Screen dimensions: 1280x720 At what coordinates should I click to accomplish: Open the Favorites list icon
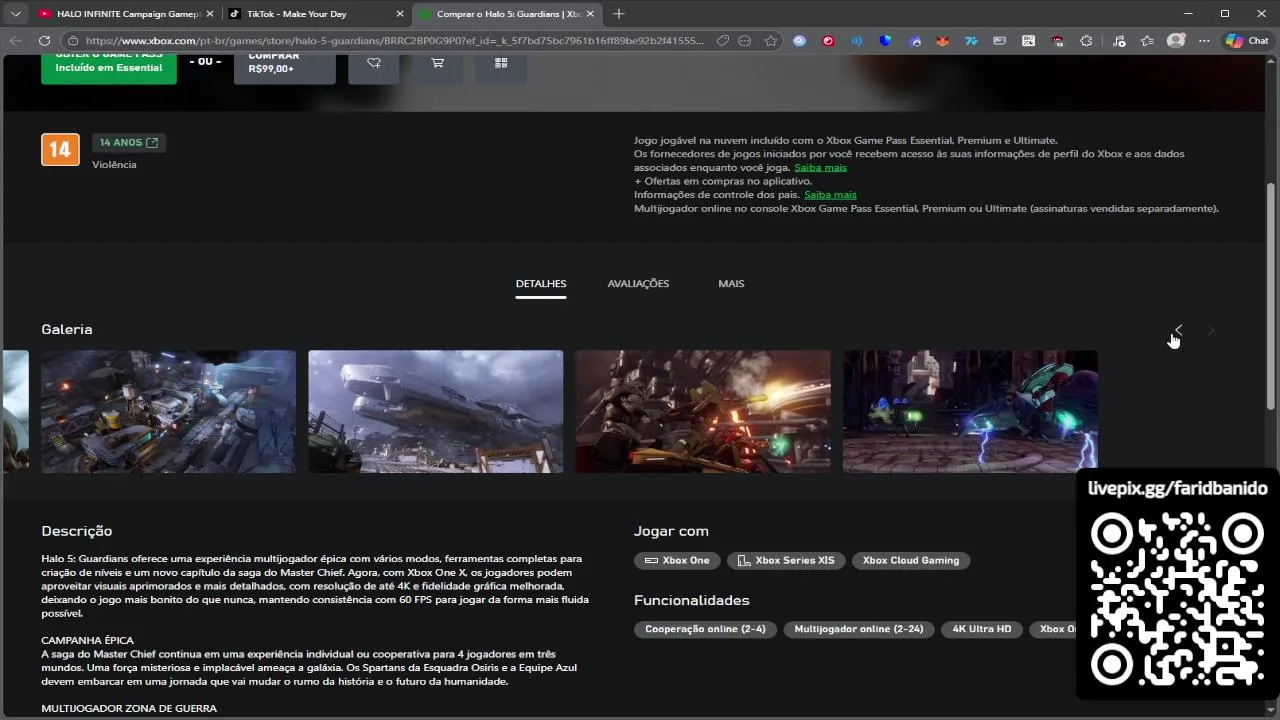1147,41
